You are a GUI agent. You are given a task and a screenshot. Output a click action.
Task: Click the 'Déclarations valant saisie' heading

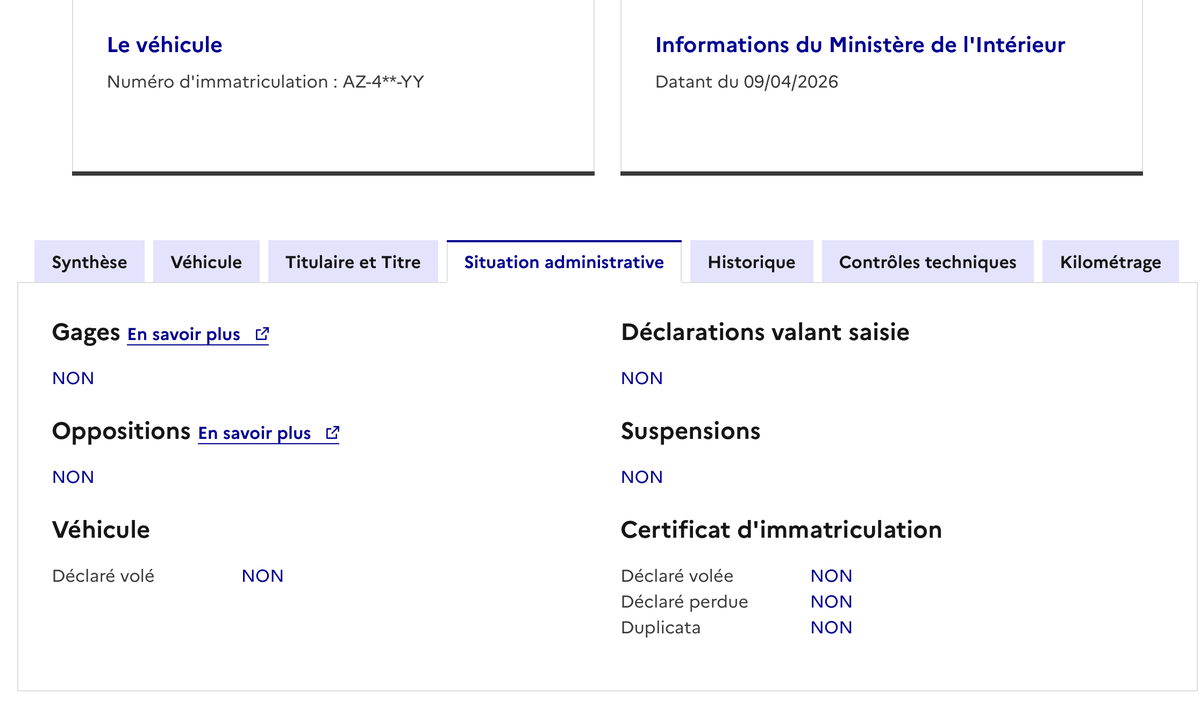point(765,332)
